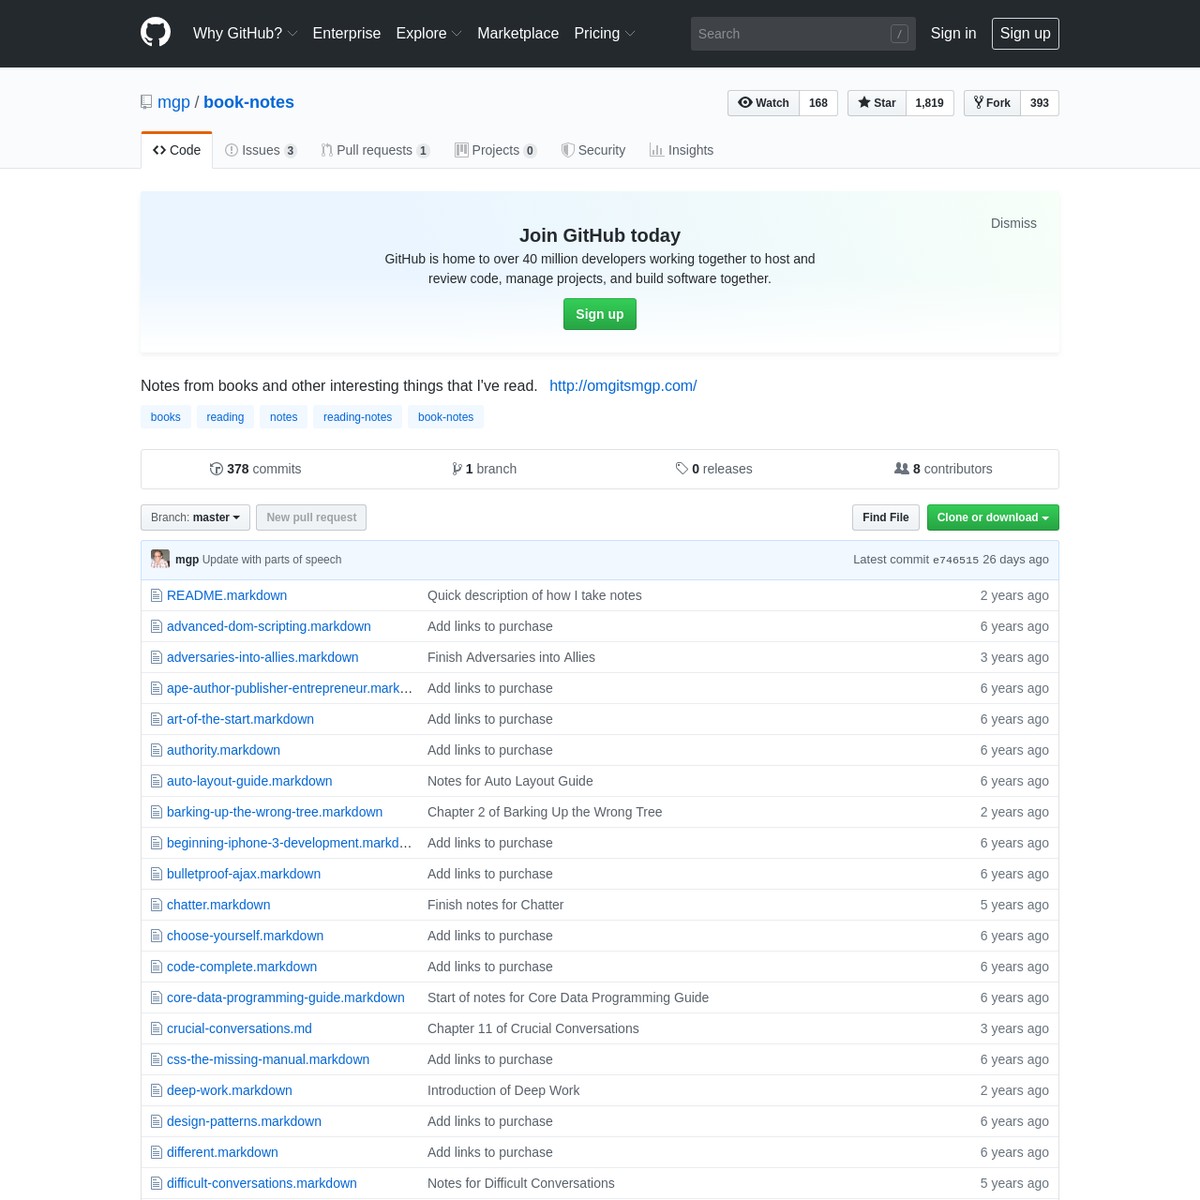Screen dimensions: 1200x1200
Task: Click file icon next to art-of-the-start.markdown
Action: click(x=156, y=719)
